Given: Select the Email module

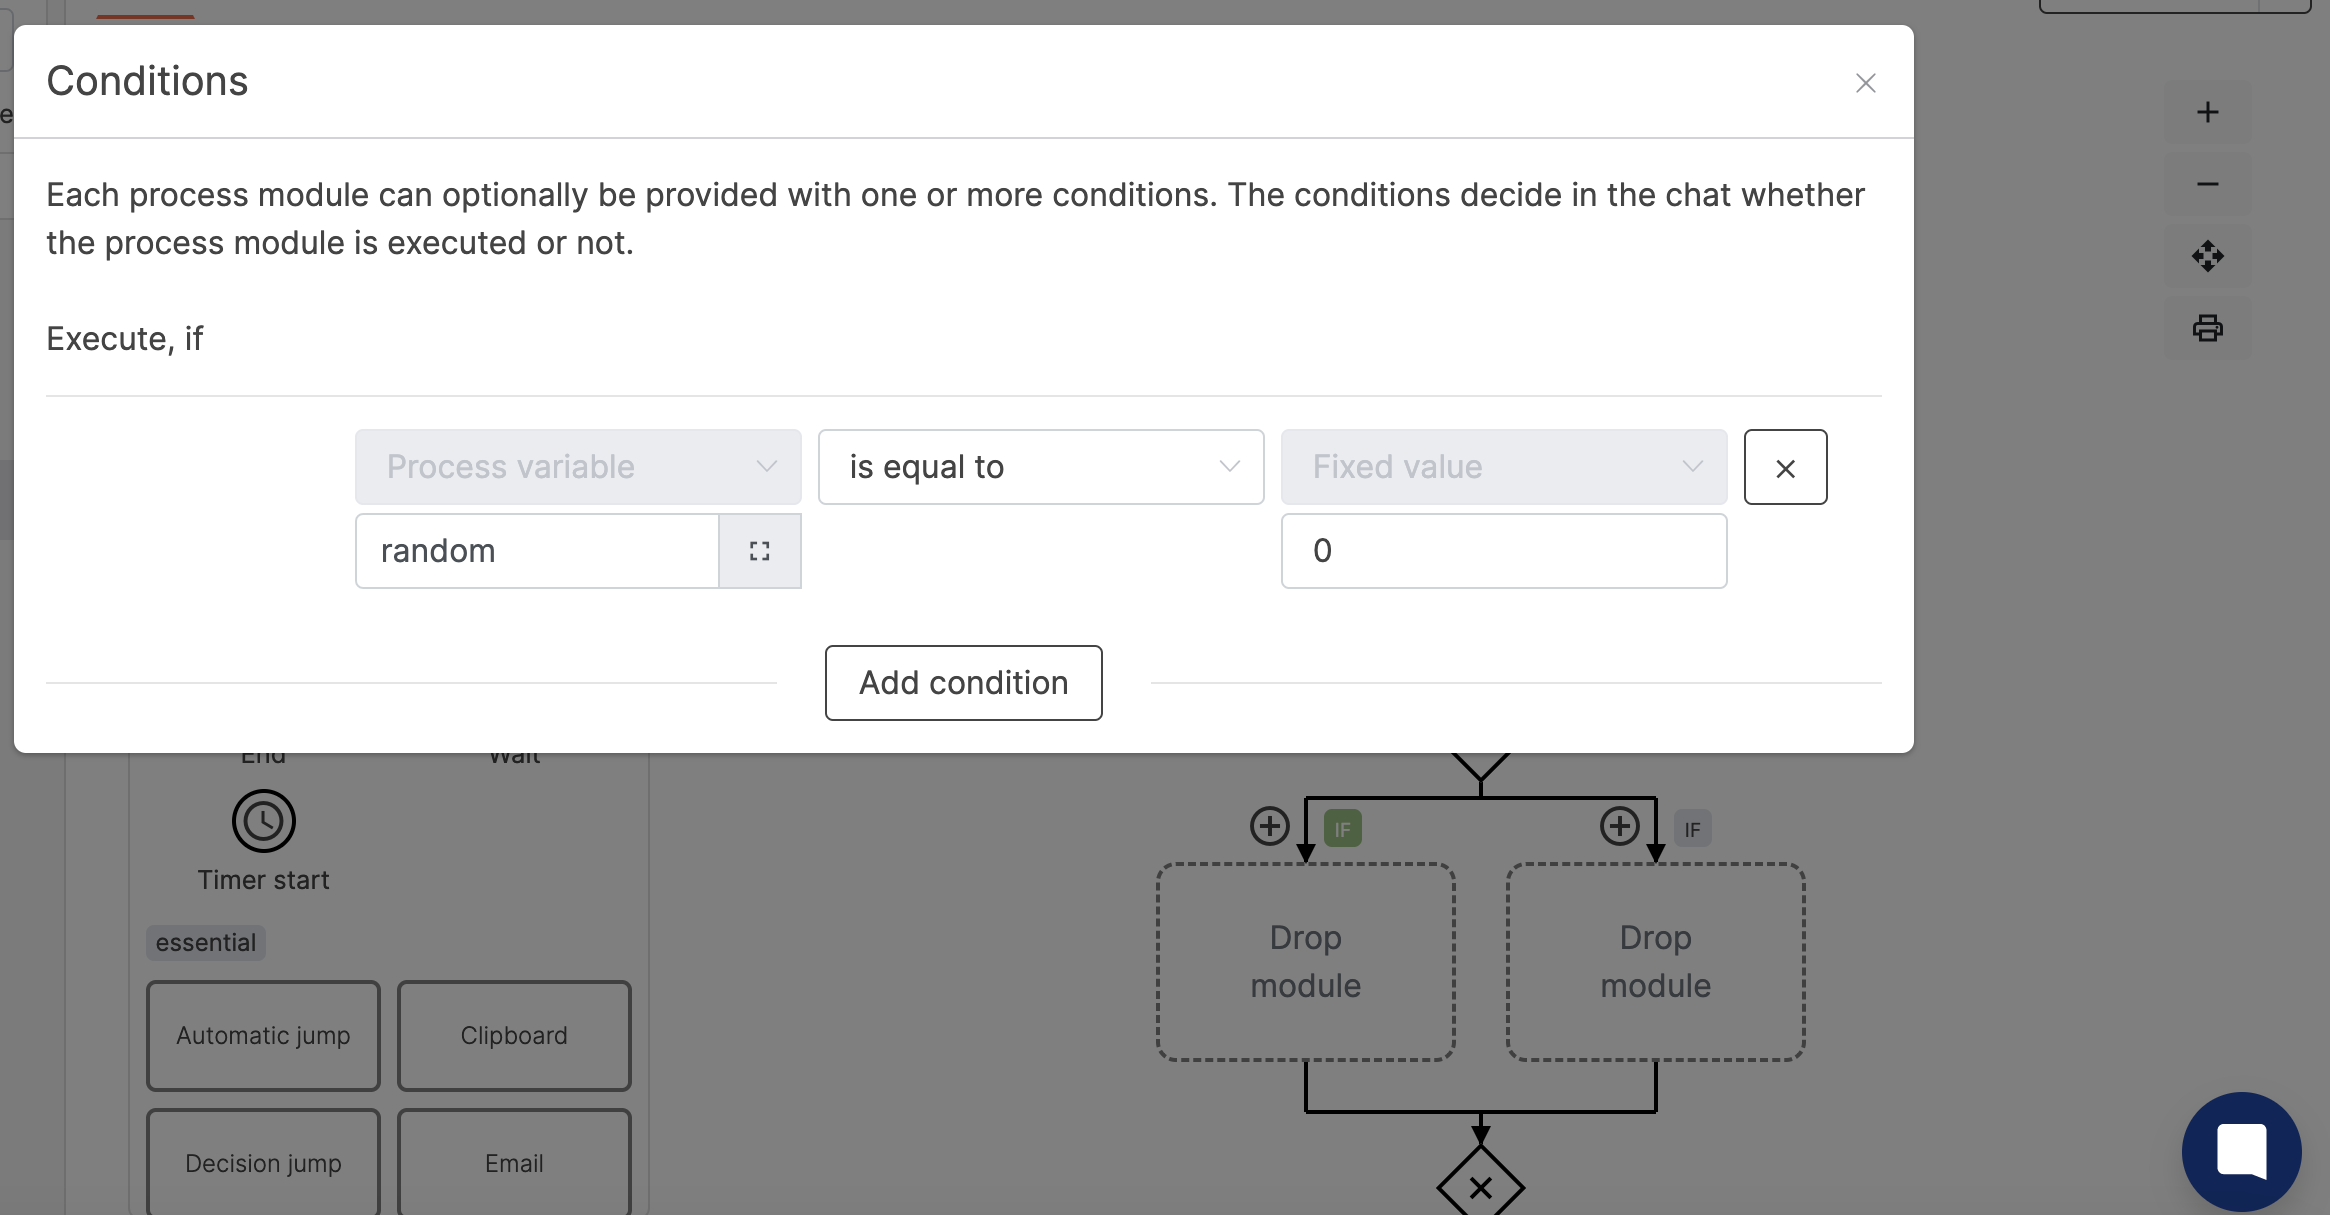Looking at the screenshot, I should [513, 1163].
